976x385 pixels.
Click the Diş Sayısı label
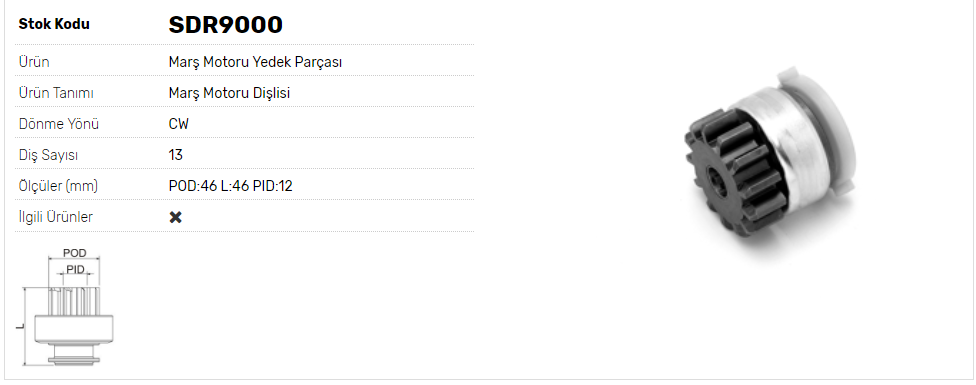[x=49, y=155]
